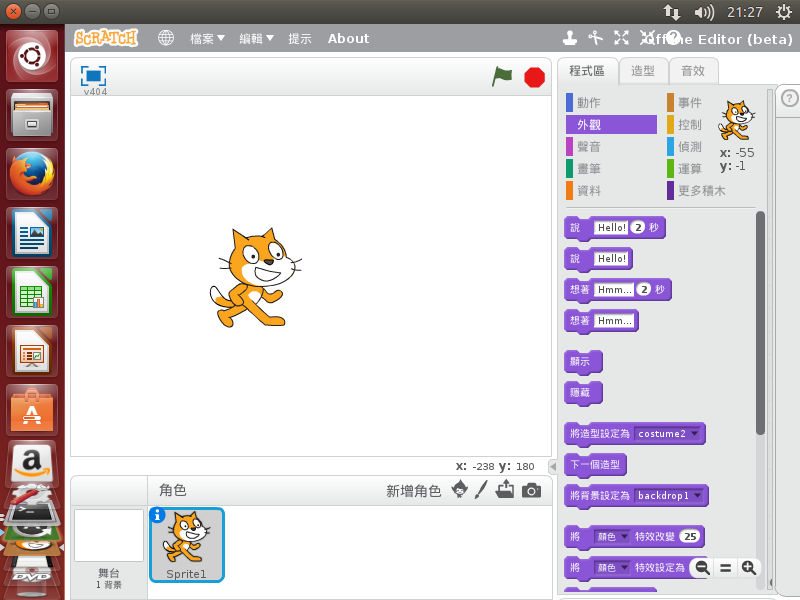Paint a new sprite with brush icon
This screenshot has height=600, width=800.
(481, 490)
